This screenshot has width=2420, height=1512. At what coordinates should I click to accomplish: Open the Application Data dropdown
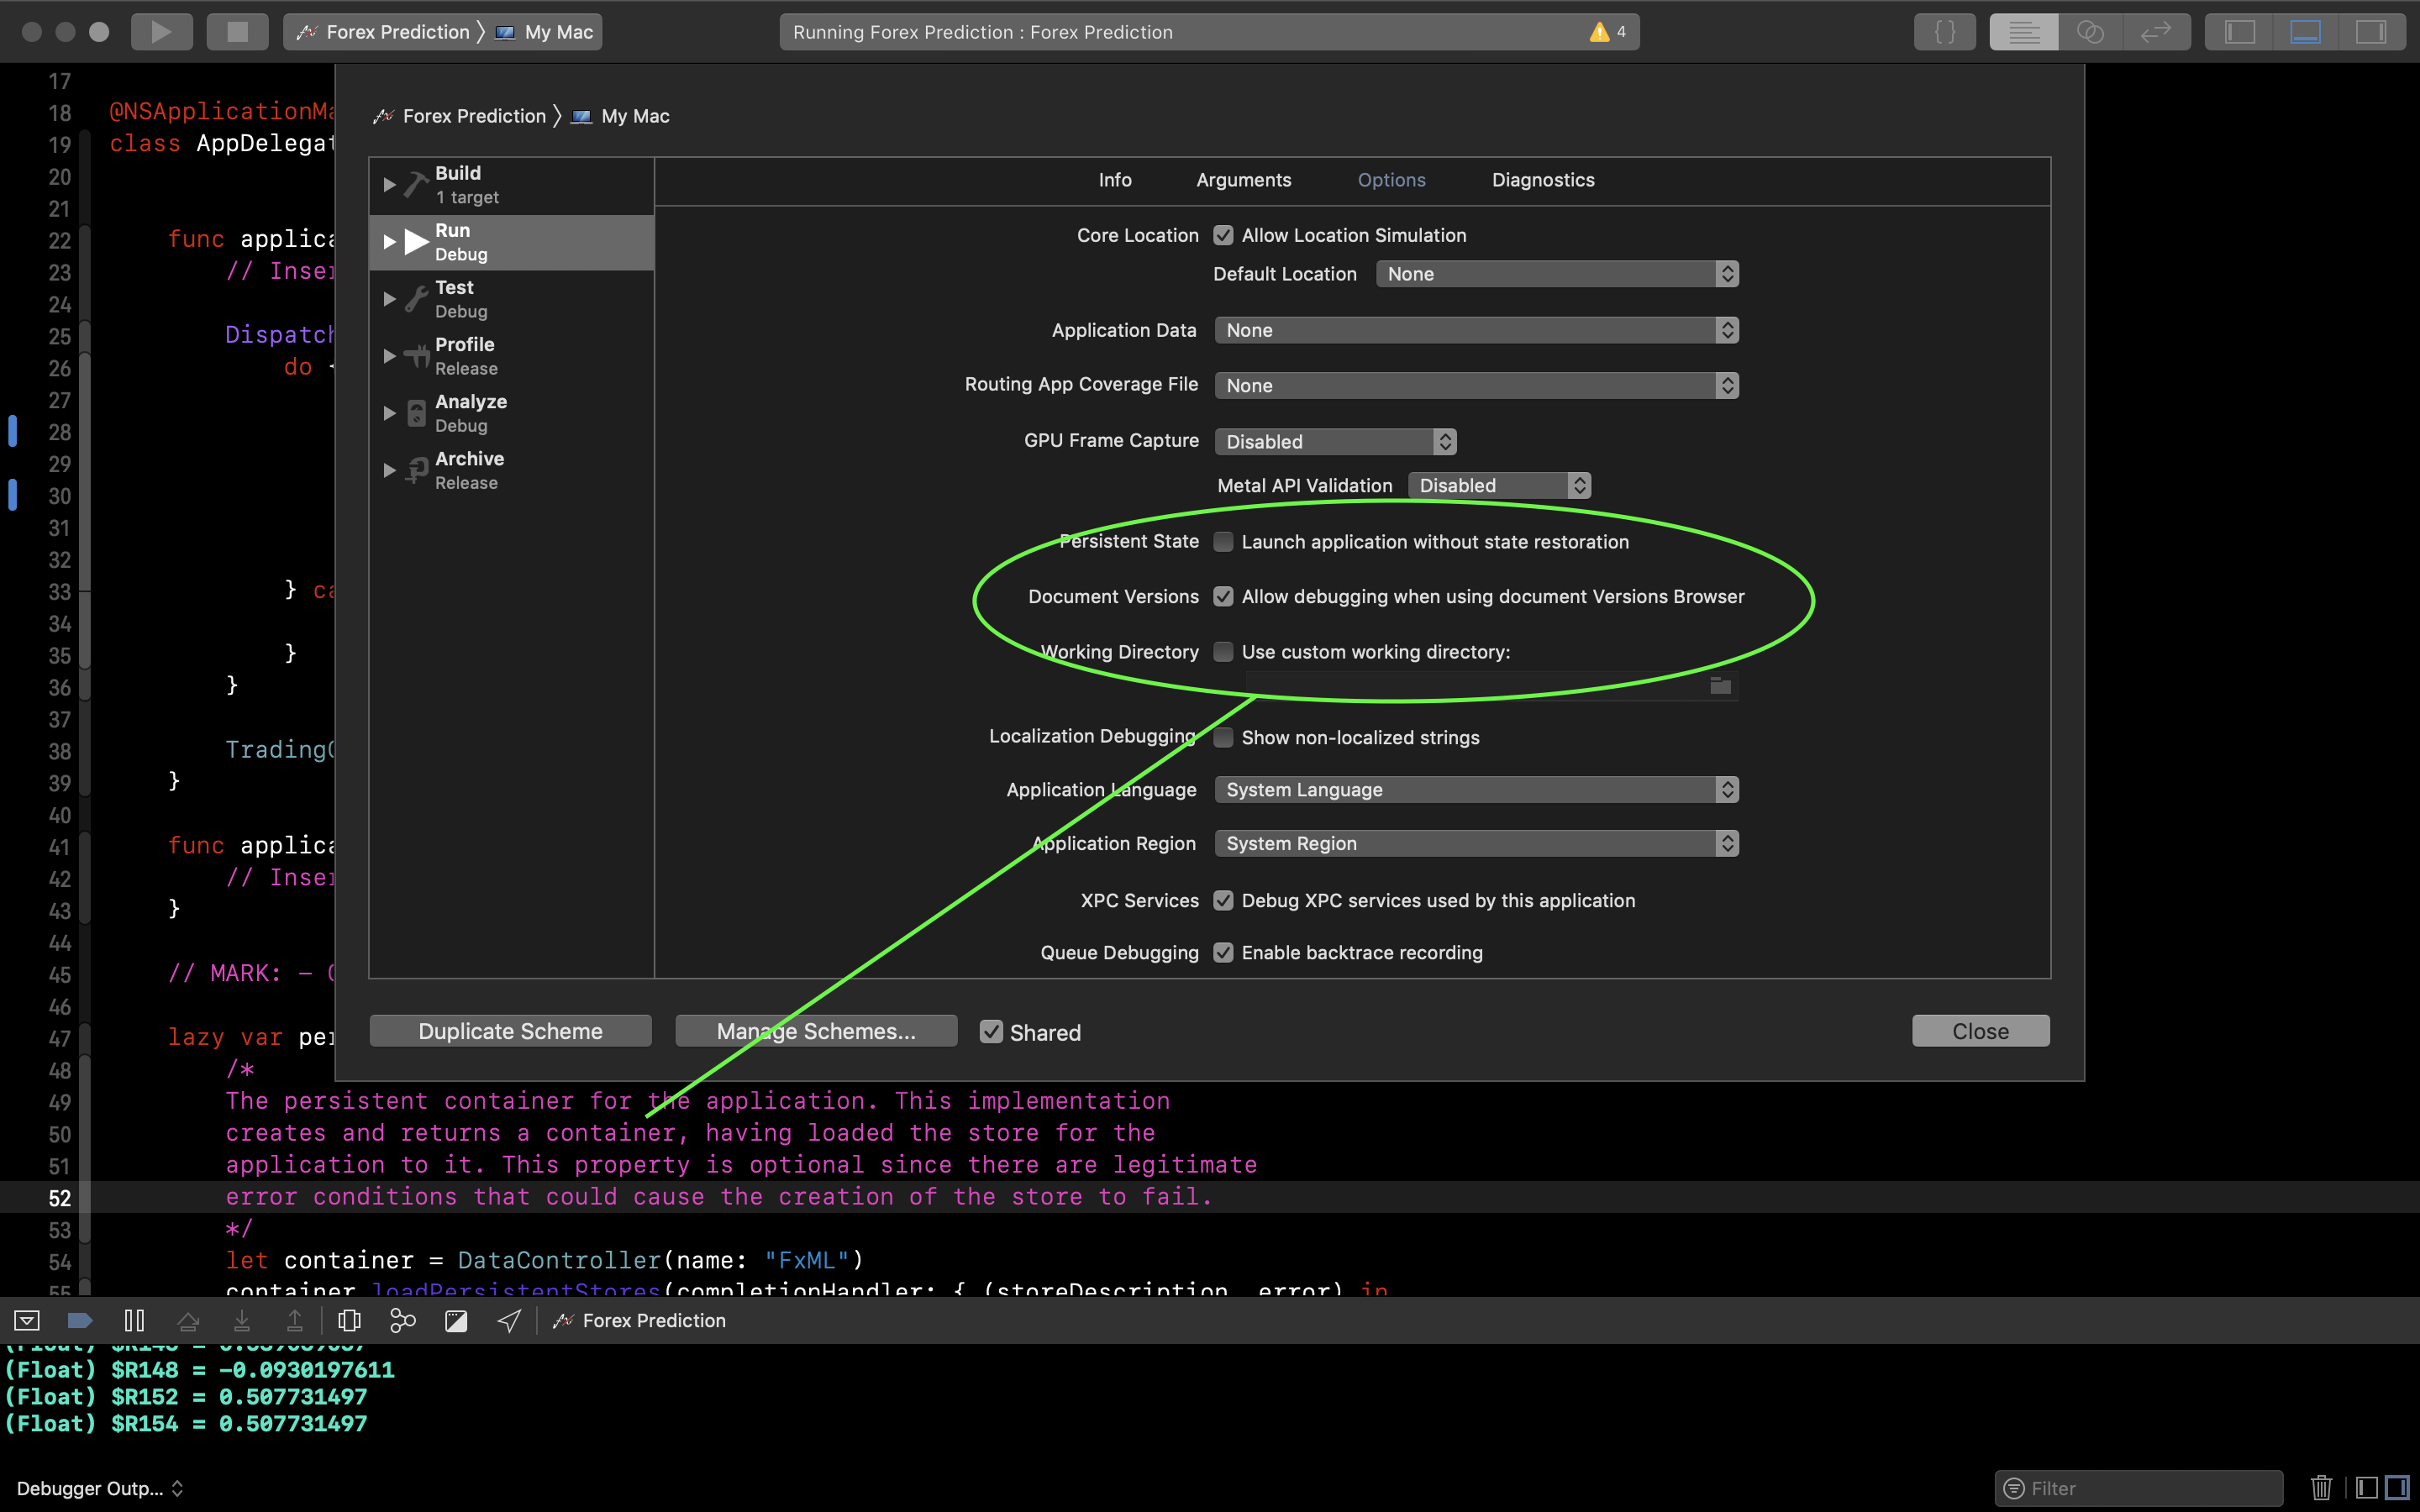(x=1476, y=330)
